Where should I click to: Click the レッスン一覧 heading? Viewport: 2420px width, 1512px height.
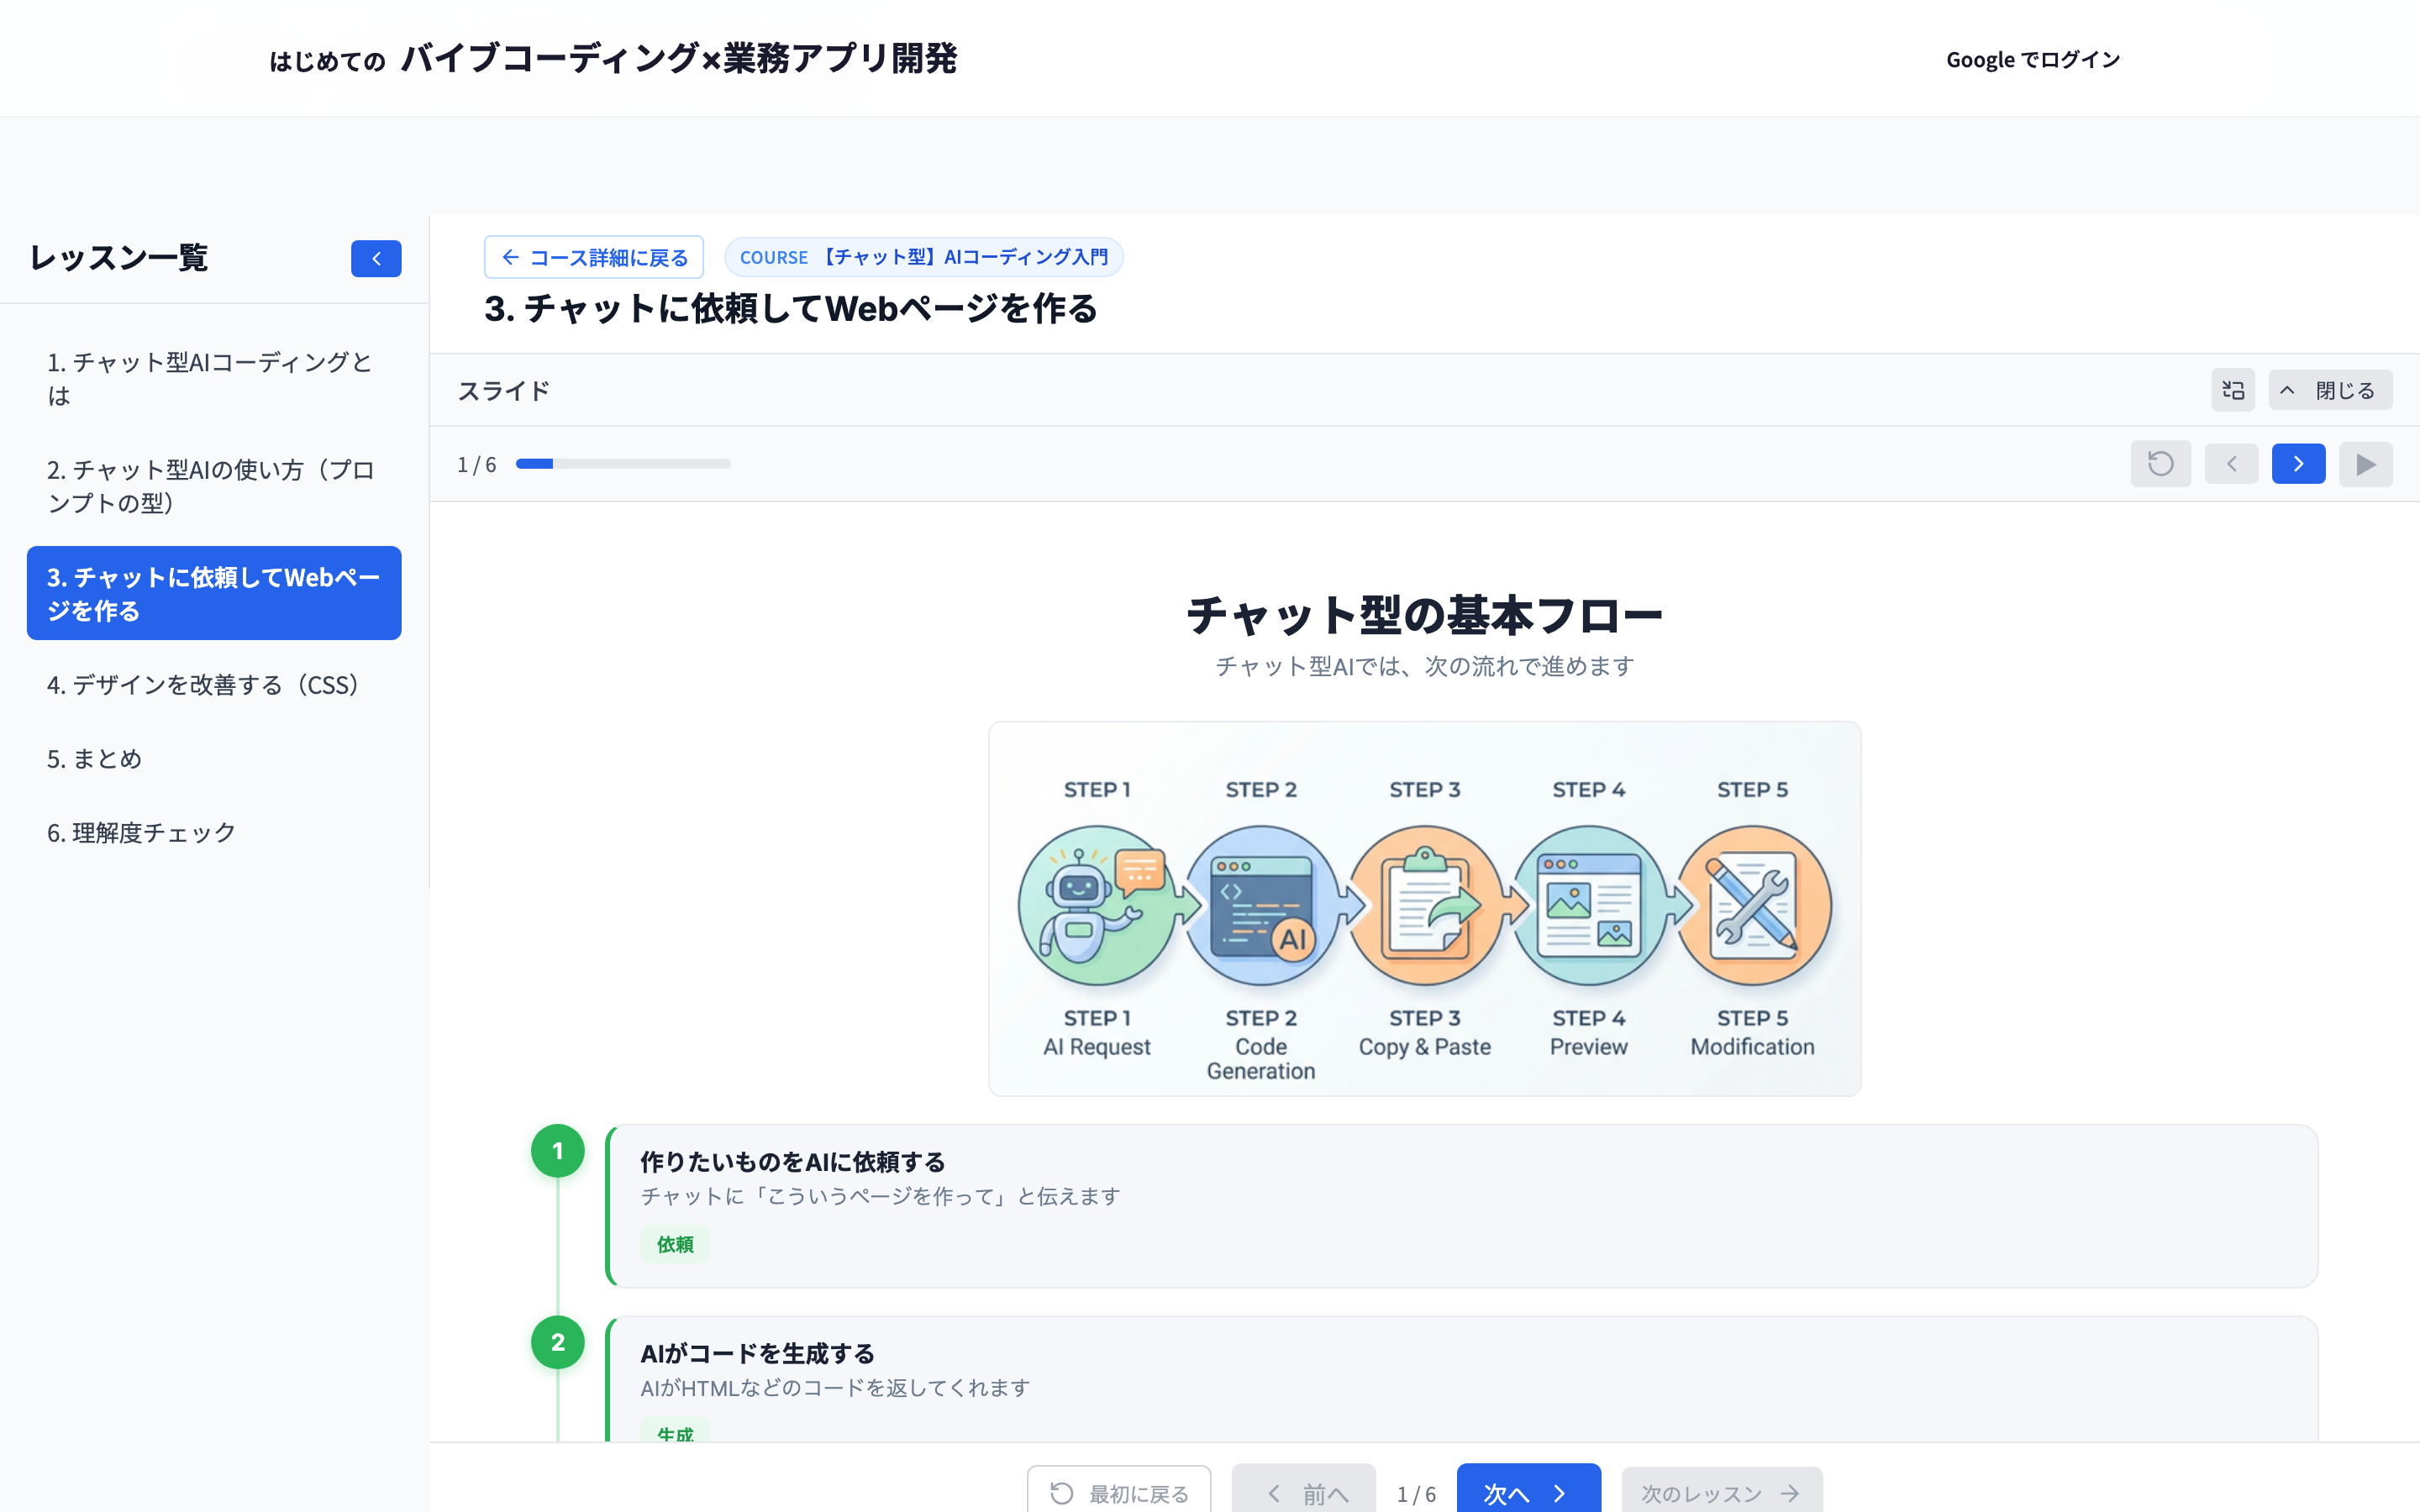point(119,258)
